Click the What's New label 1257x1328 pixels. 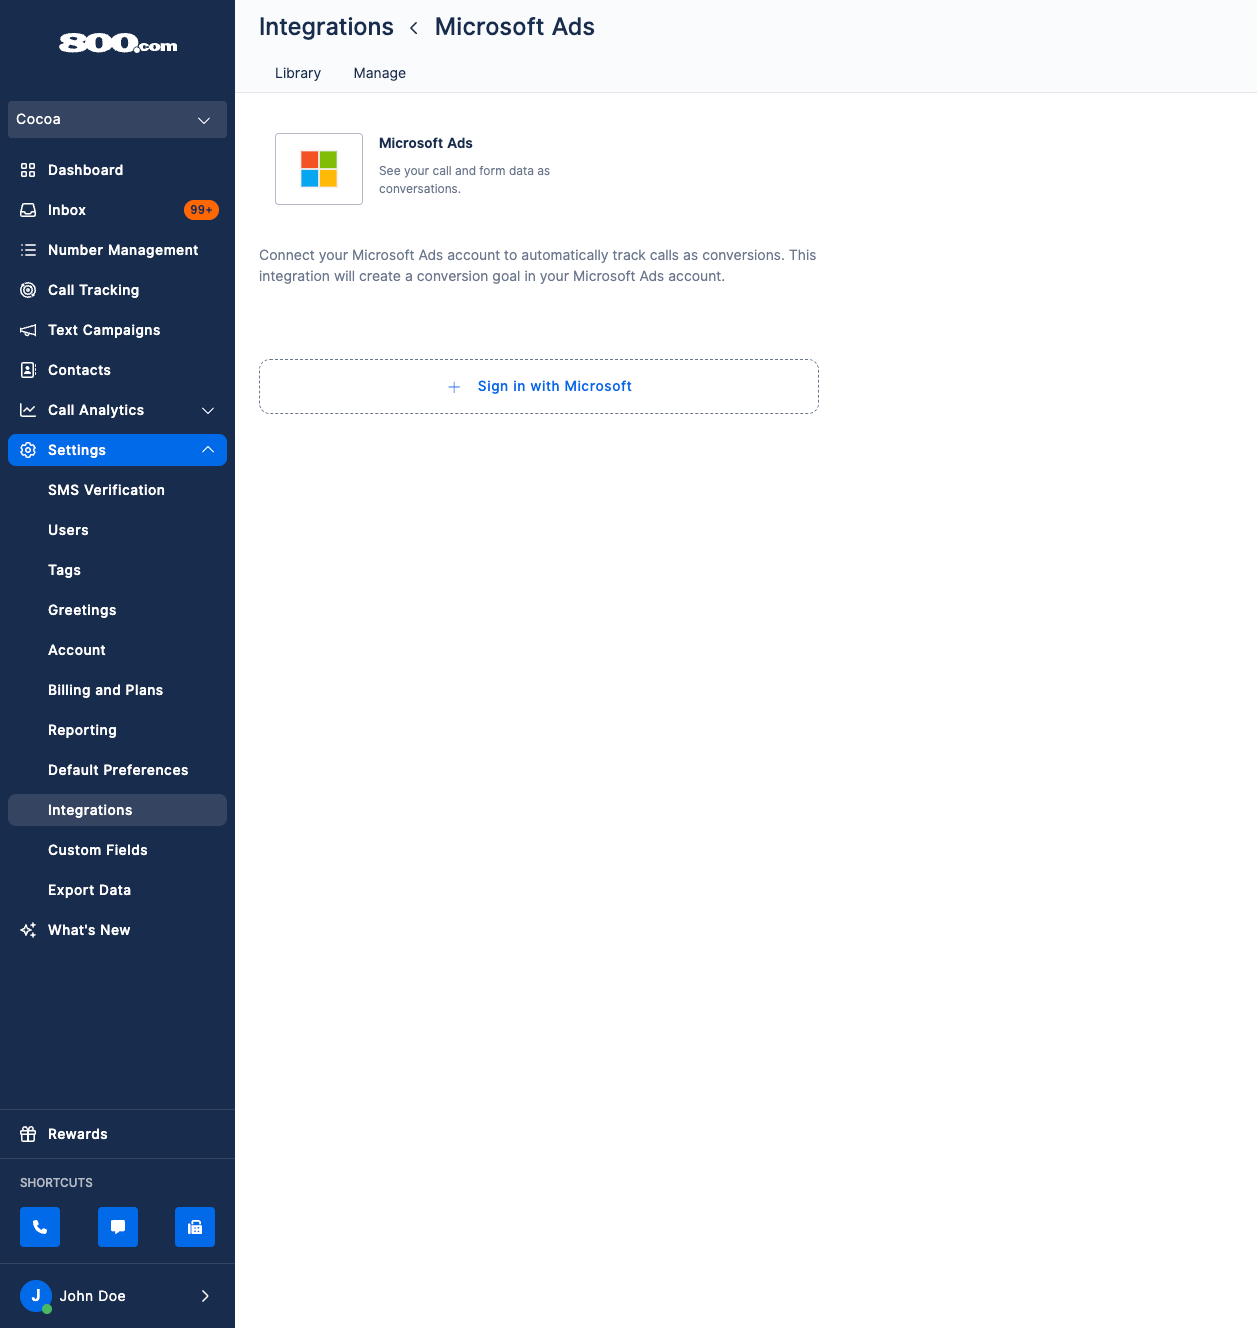[x=89, y=930]
